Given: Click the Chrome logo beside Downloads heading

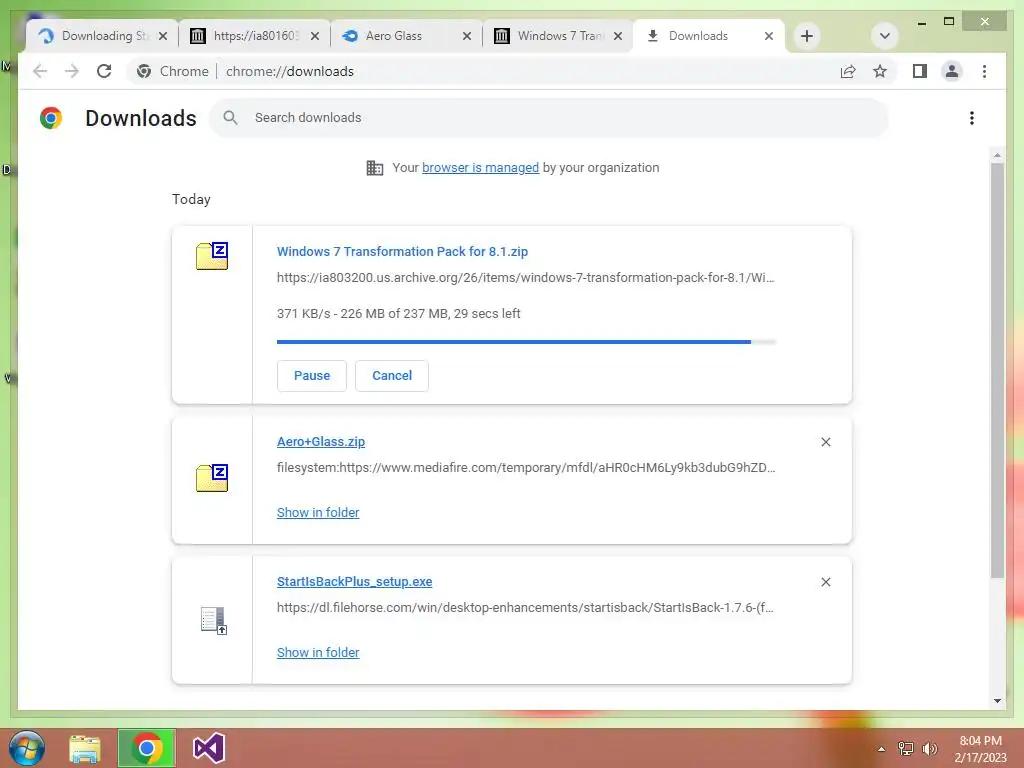Looking at the screenshot, I should coord(51,118).
